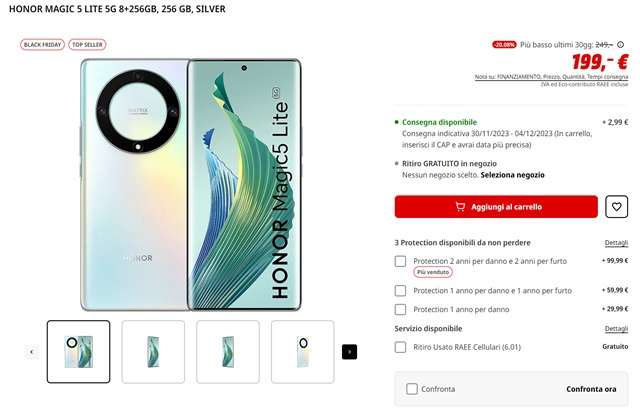Click Confronta ora link

point(591,389)
